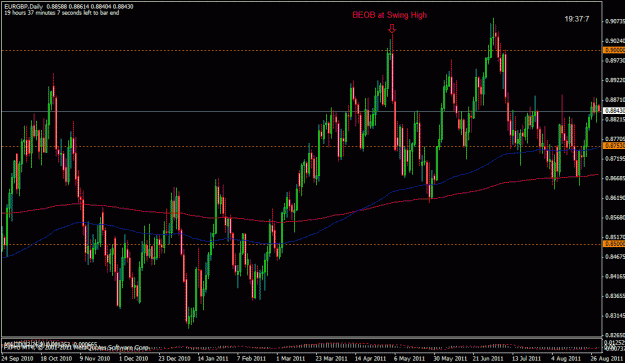Click the 13 Jul 2011 date label
625x363 pixels.
pos(527,358)
